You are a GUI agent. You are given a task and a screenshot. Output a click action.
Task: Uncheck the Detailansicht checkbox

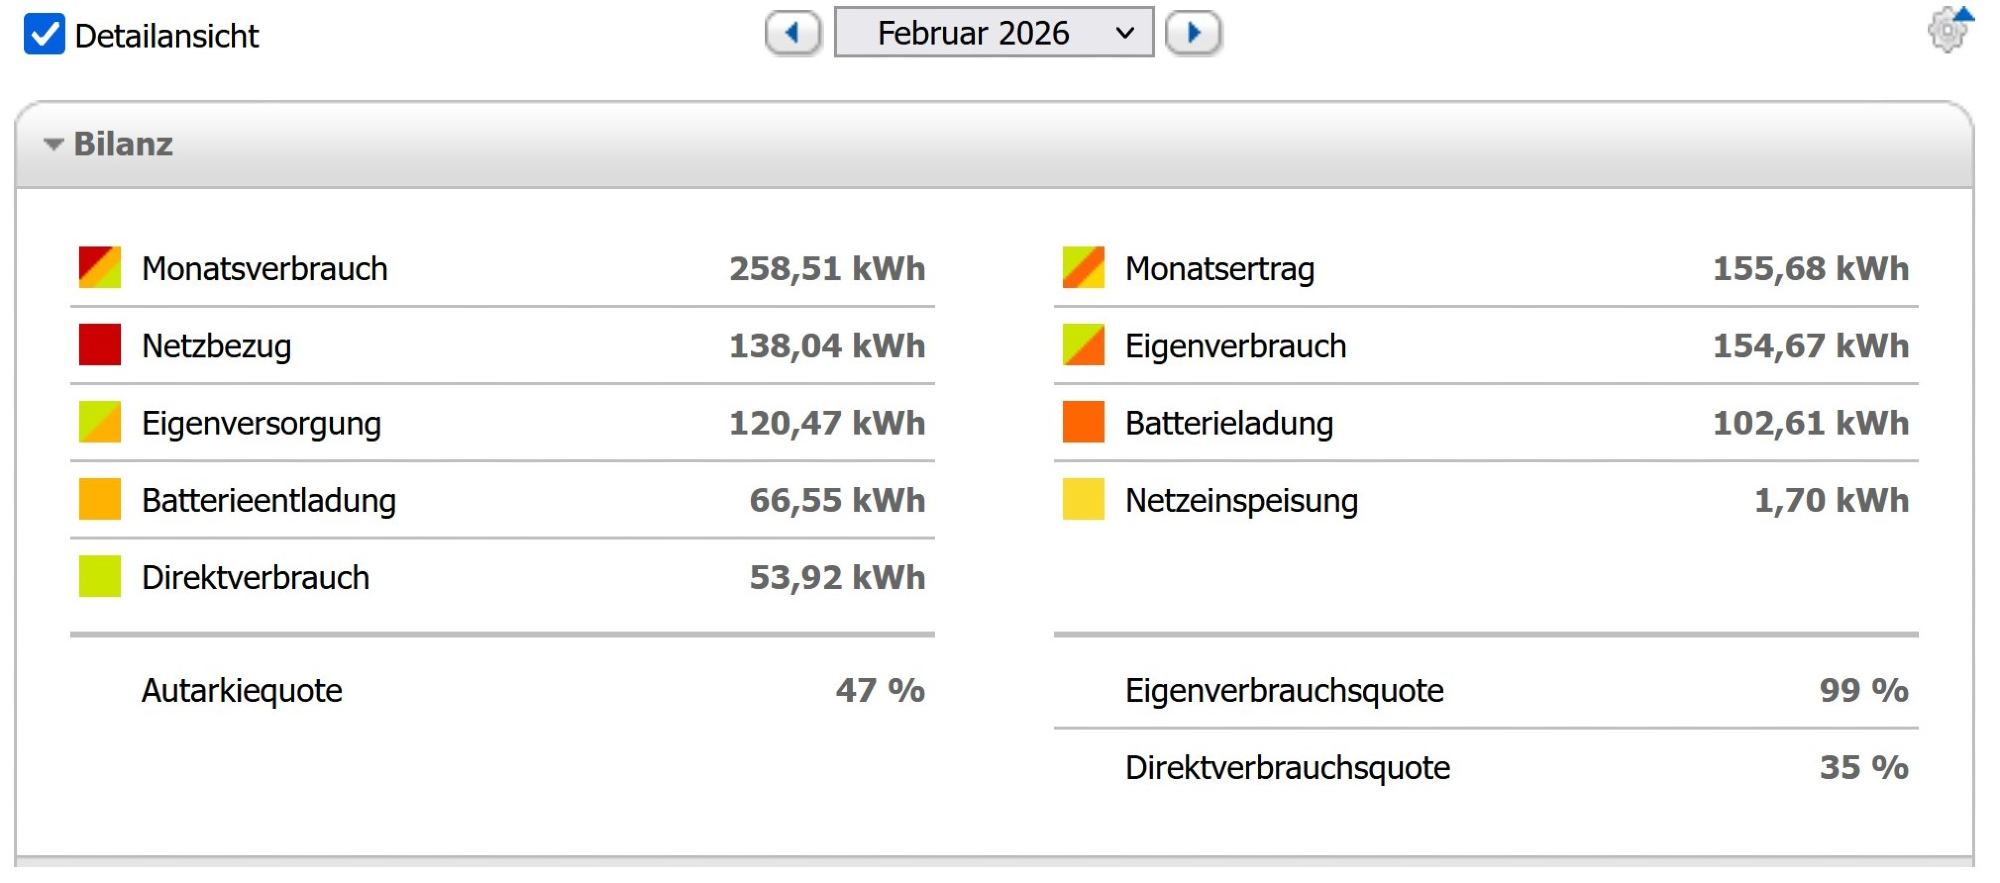click(44, 34)
